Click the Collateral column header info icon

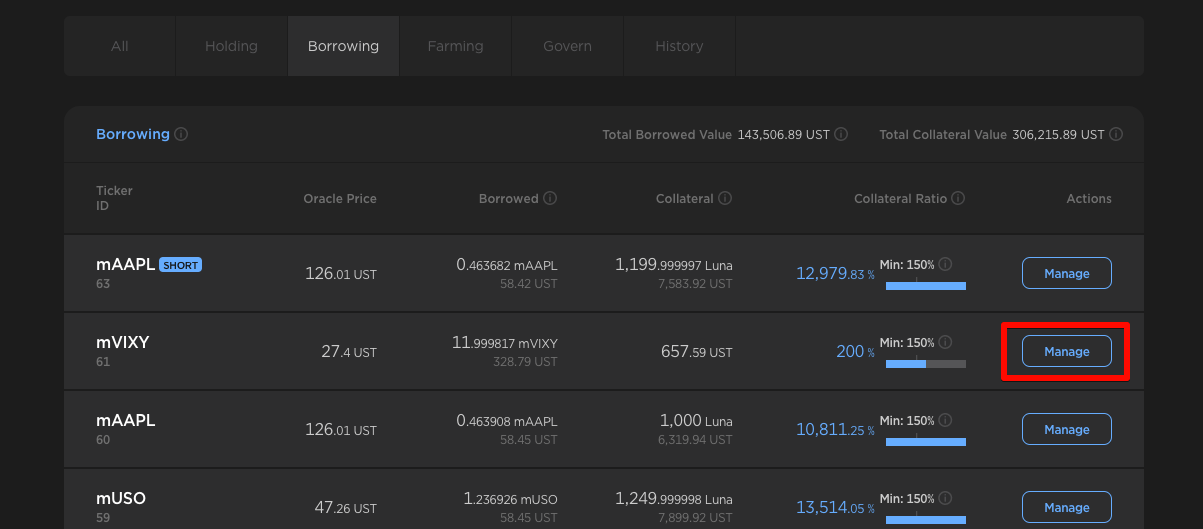(x=725, y=198)
